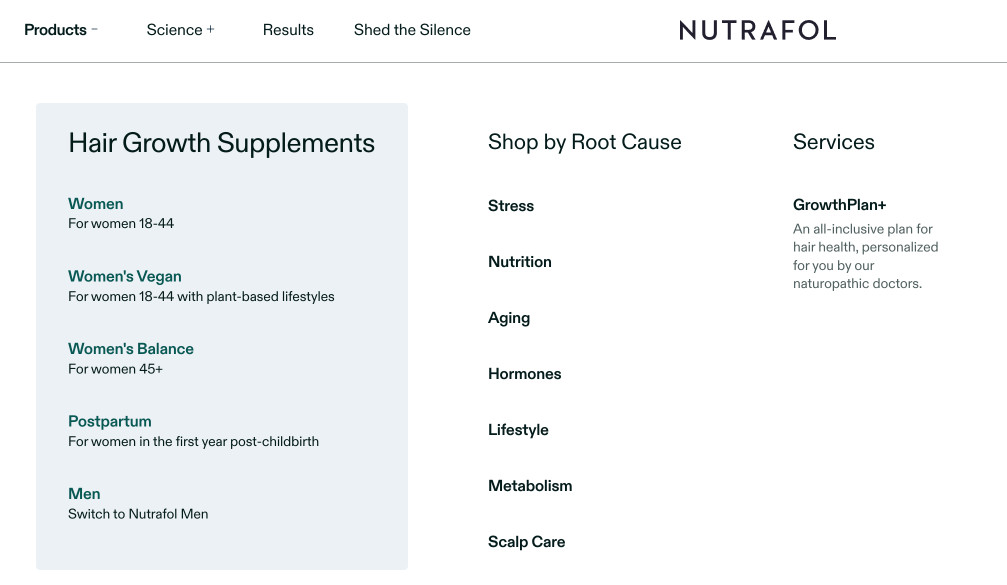Select Nutrition under Shop by Root Cause
Image resolution: width=1007 pixels, height=585 pixels.
tap(520, 262)
